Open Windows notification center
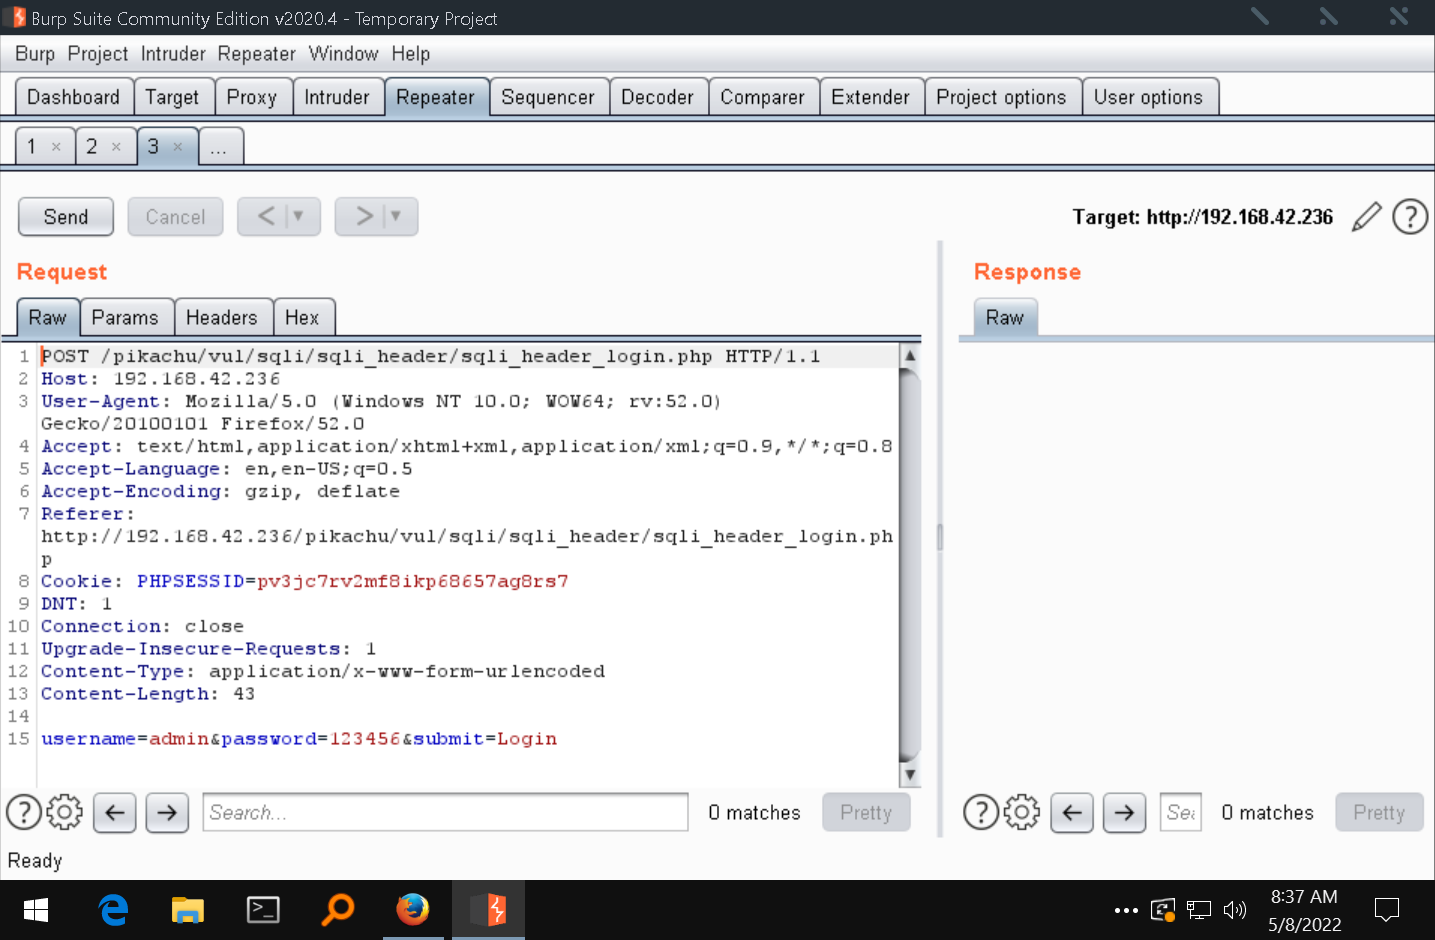The image size is (1435, 940). pos(1387,910)
